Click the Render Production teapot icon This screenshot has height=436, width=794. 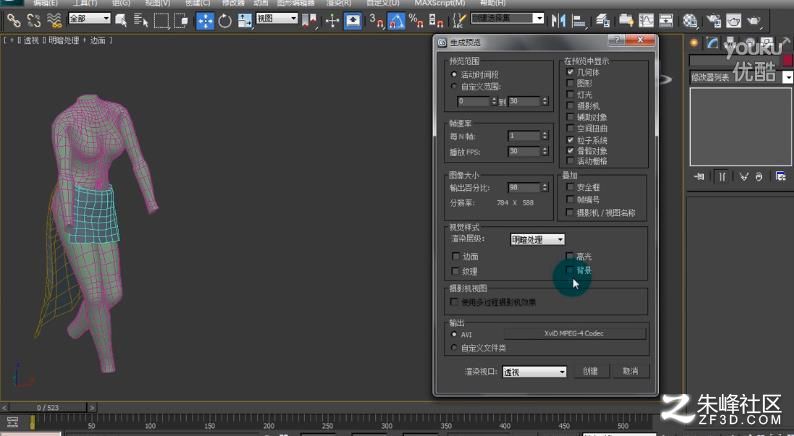tap(754, 21)
